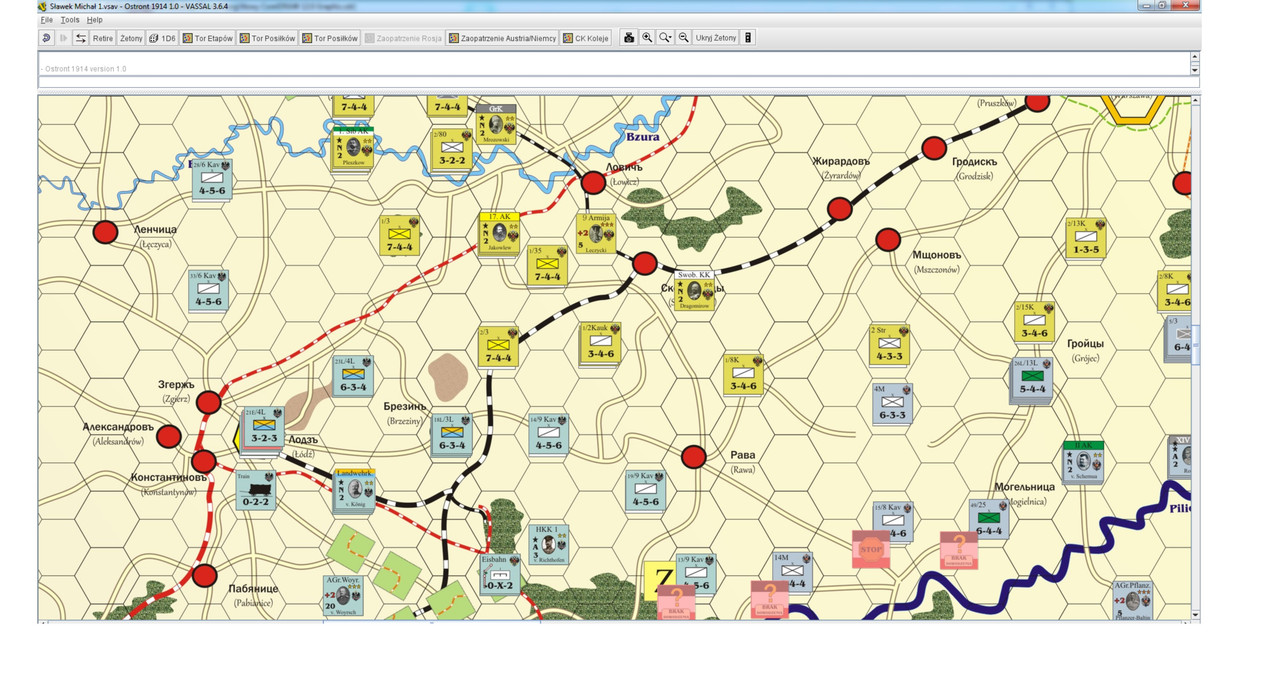Select the AGr.Woyr. Woyrsch counter
Viewport: 1280px width, 693px height.
point(343,594)
